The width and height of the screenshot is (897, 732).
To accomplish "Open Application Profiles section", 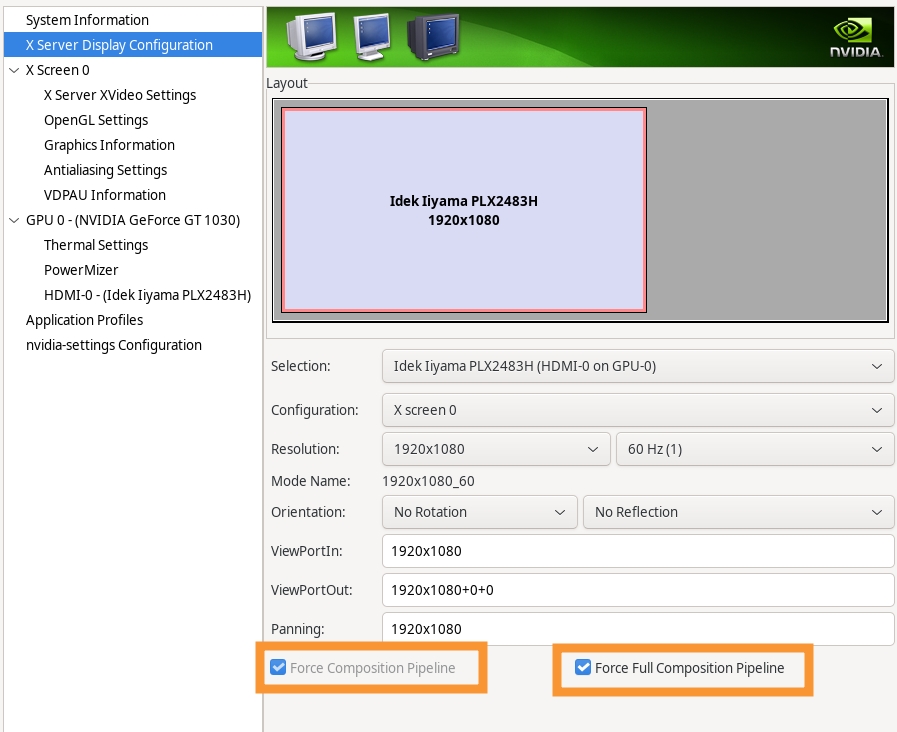I will 84,320.
